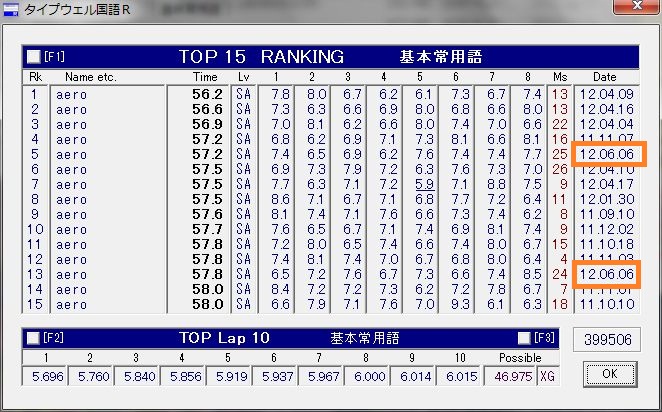Select the 399506 counter field

tap(607, 339)
